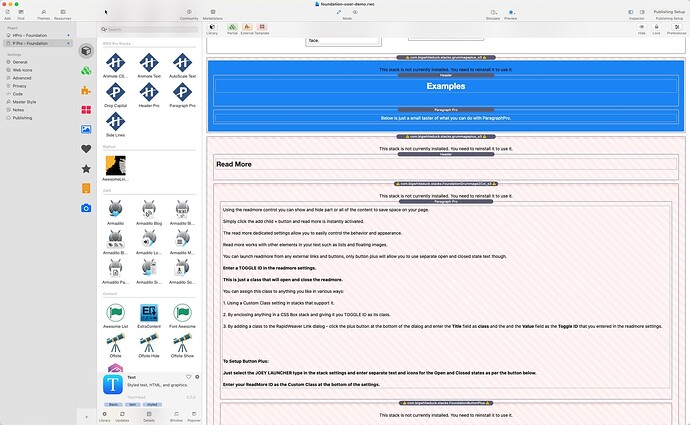The image size is (690, 425).
Task: Click the External button in Stacks toolbar
Action: tap(247, 29)
